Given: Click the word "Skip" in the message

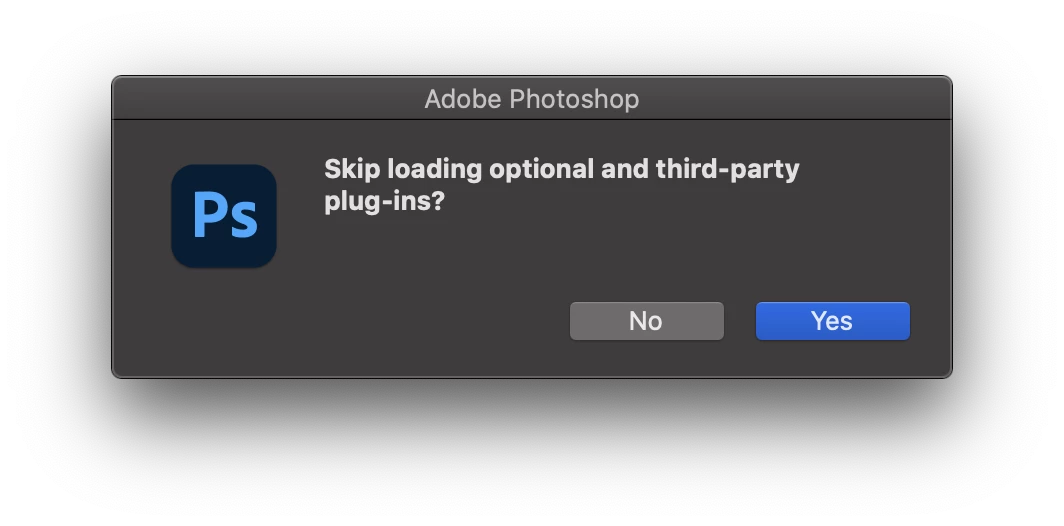Looking at the screenshot, I should coord(351,169).
